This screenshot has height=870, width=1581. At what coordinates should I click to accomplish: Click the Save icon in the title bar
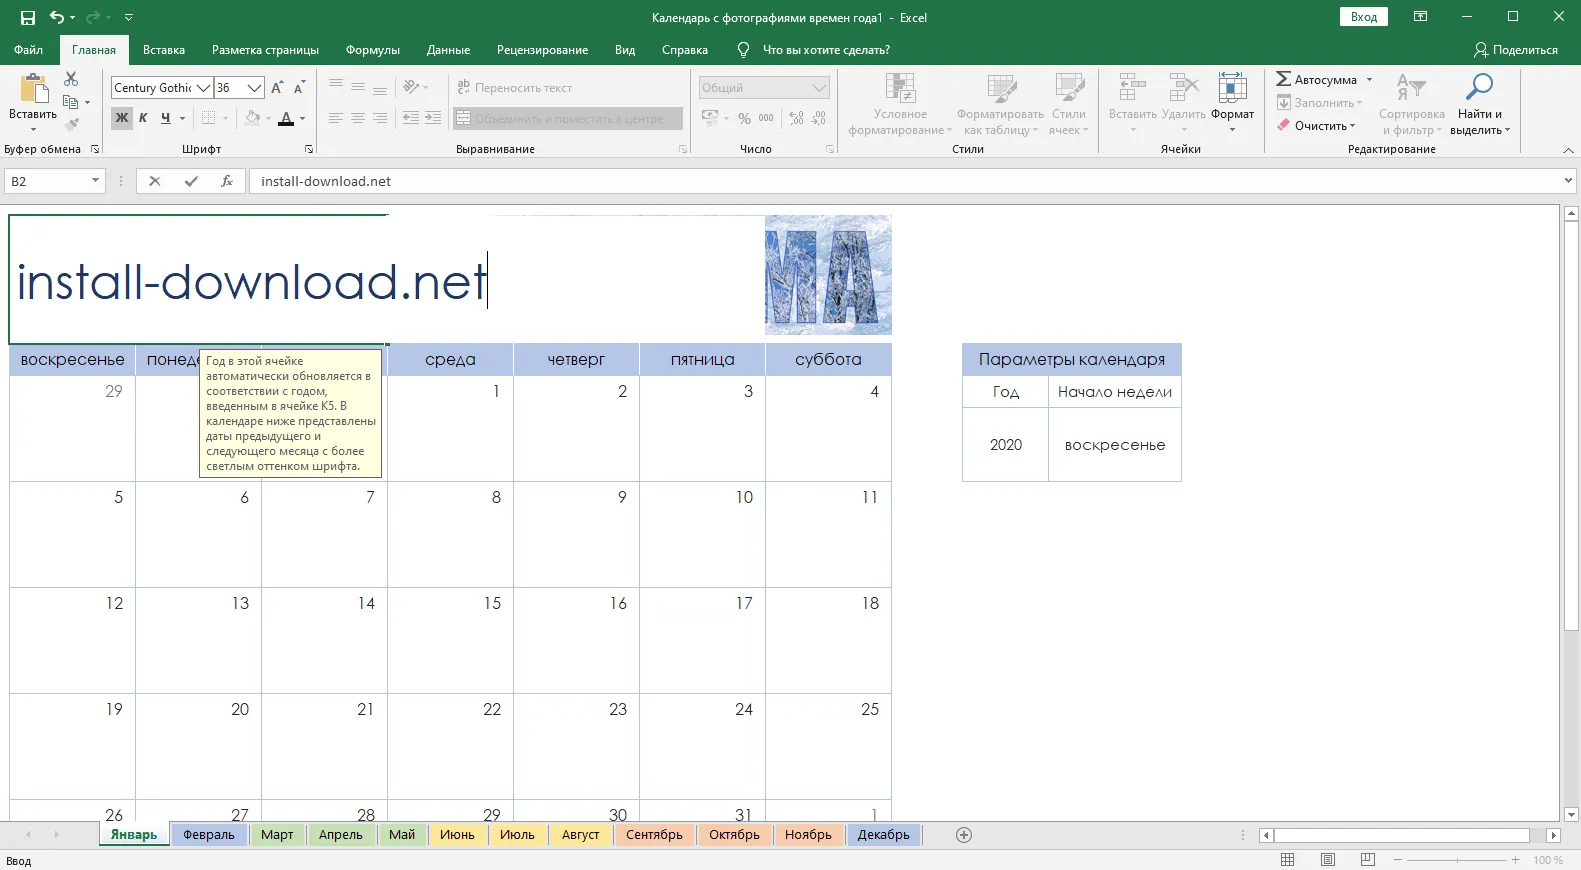point(28,17)
